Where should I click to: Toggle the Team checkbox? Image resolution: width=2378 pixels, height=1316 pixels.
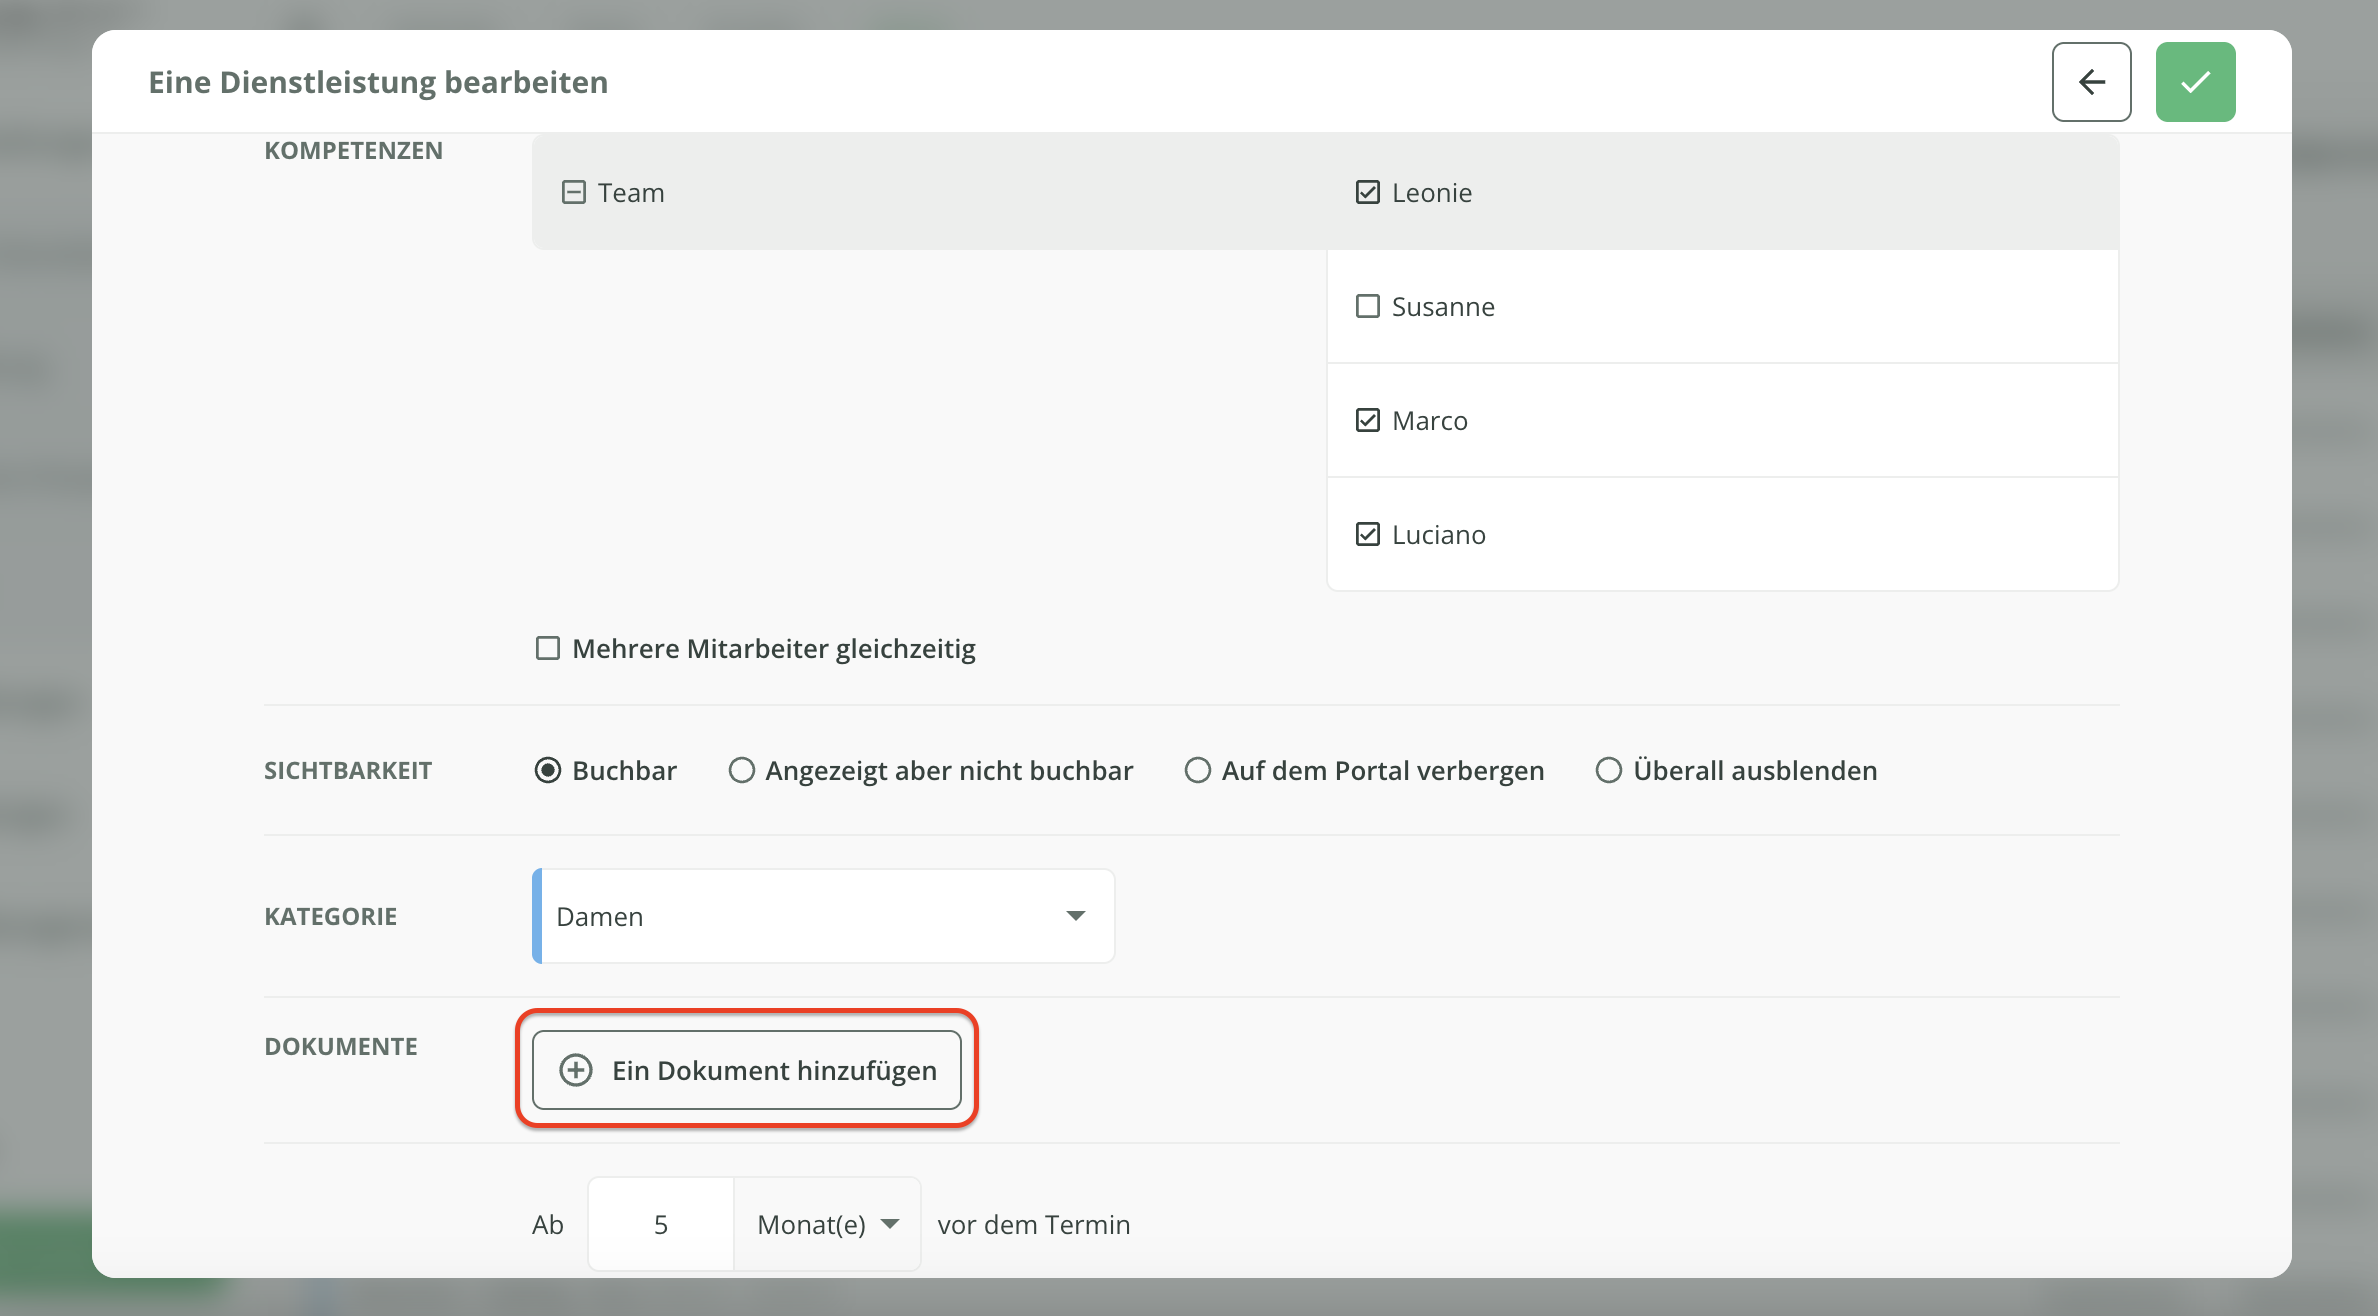[573, 192]
